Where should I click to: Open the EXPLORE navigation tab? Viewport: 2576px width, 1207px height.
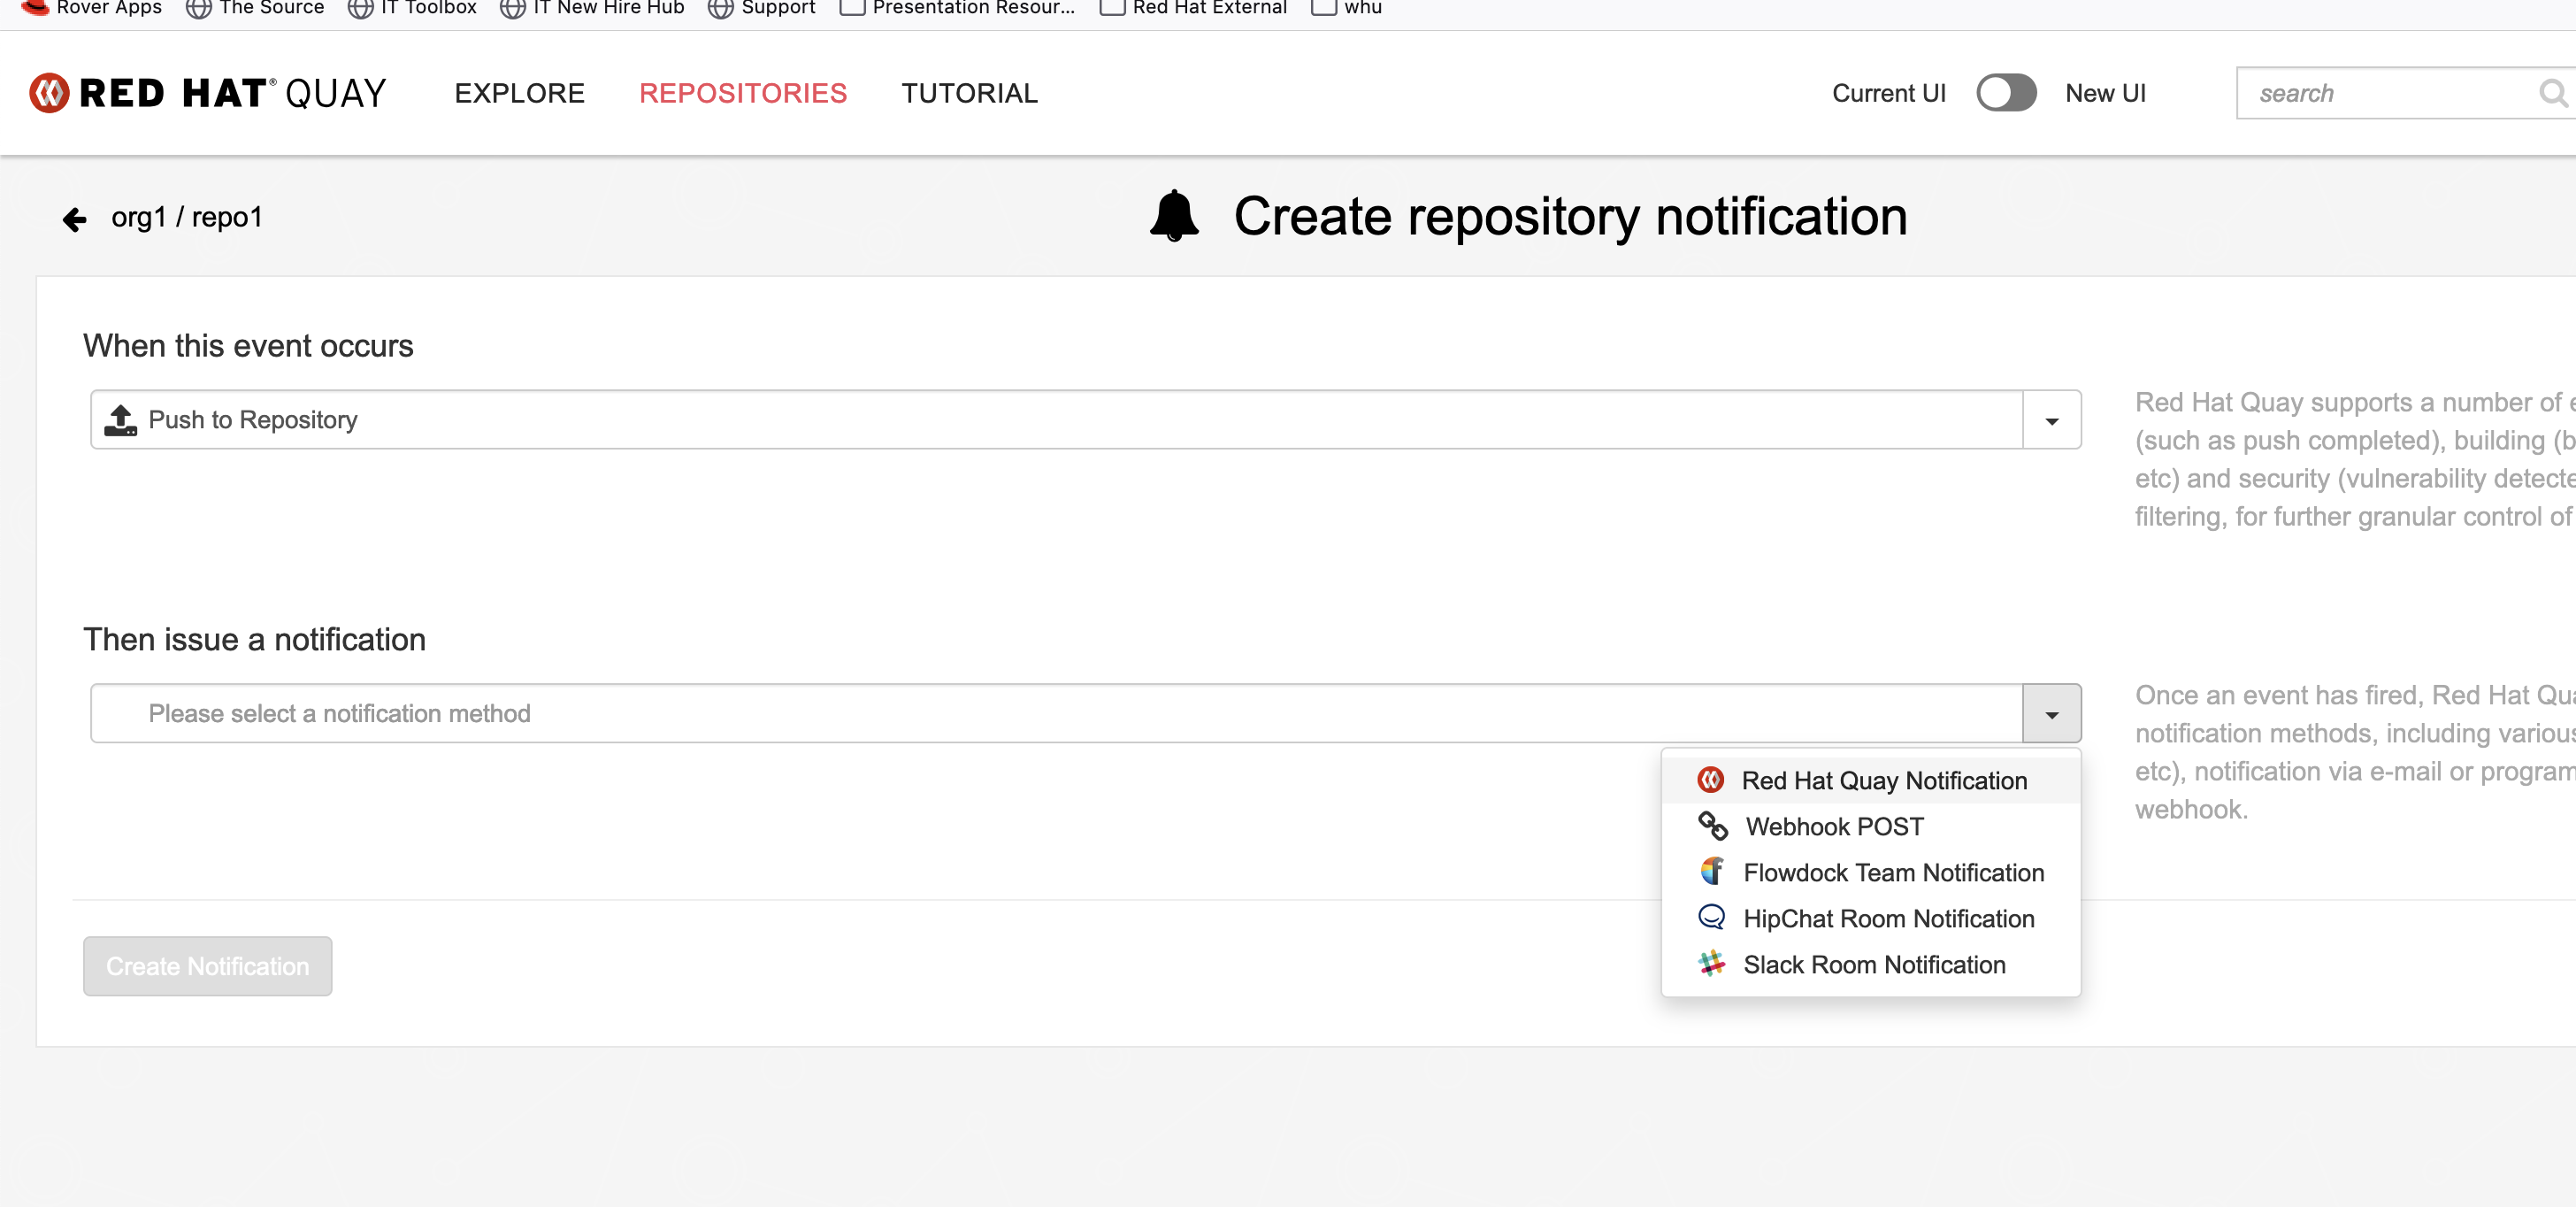tap(519, 93)
